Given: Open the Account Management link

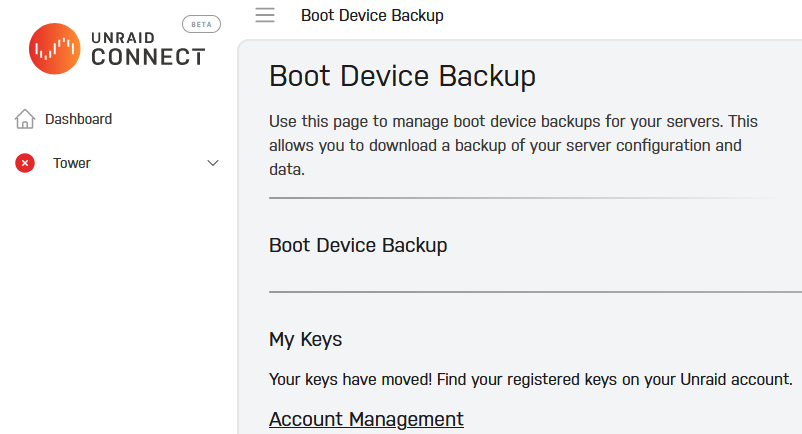Looking at the screenshot, I should tap(366, 419).
